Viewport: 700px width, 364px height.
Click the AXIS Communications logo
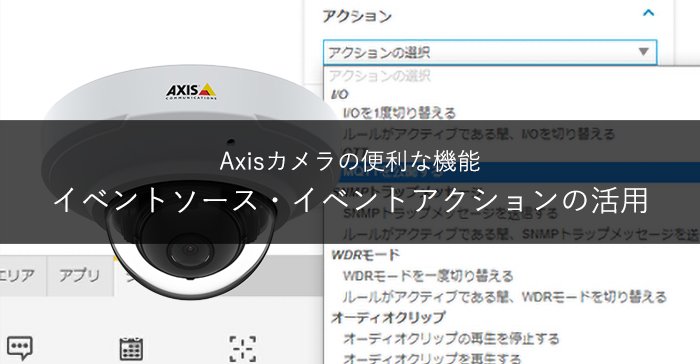click(191, 91)
